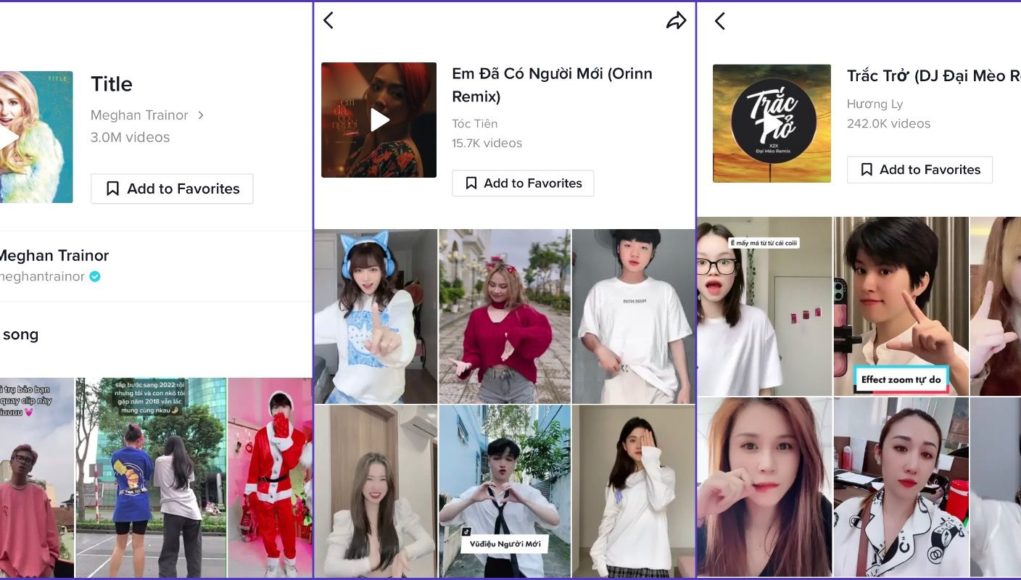
Task: Add Title song to Favorites
Action: (x=172, y=189)
